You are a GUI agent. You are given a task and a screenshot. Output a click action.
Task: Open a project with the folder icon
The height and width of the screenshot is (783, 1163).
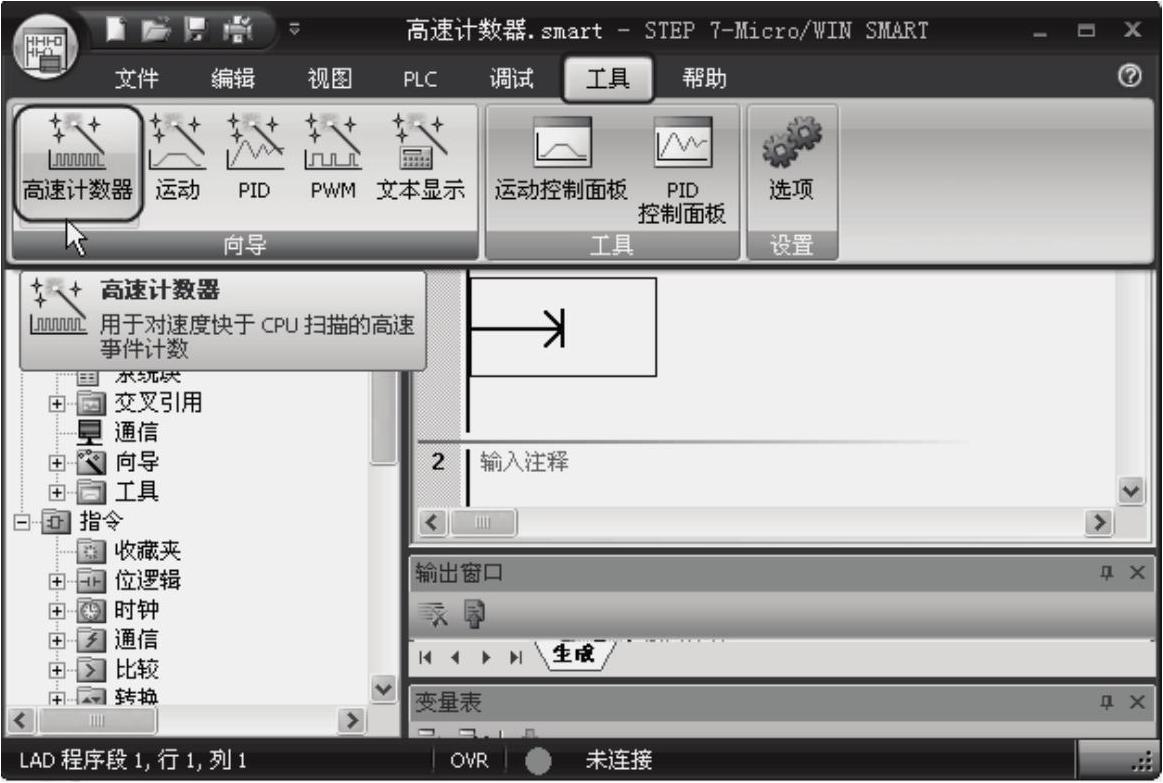click(156, 30)
